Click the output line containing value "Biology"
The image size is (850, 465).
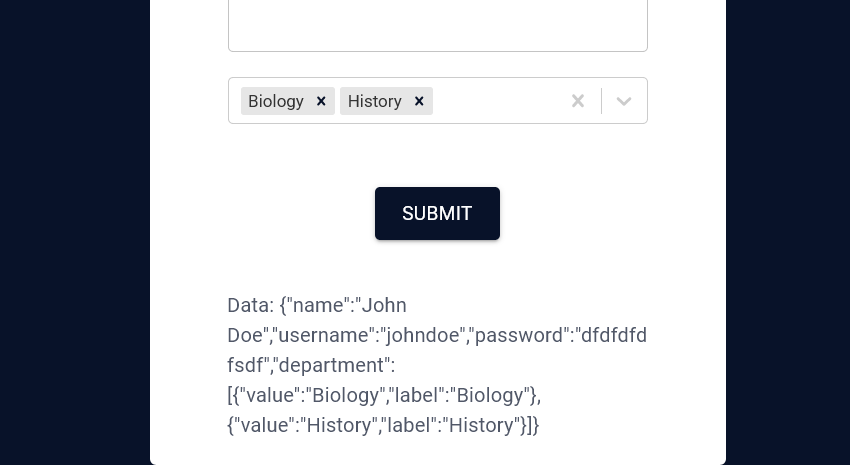(x=384, y=395)
